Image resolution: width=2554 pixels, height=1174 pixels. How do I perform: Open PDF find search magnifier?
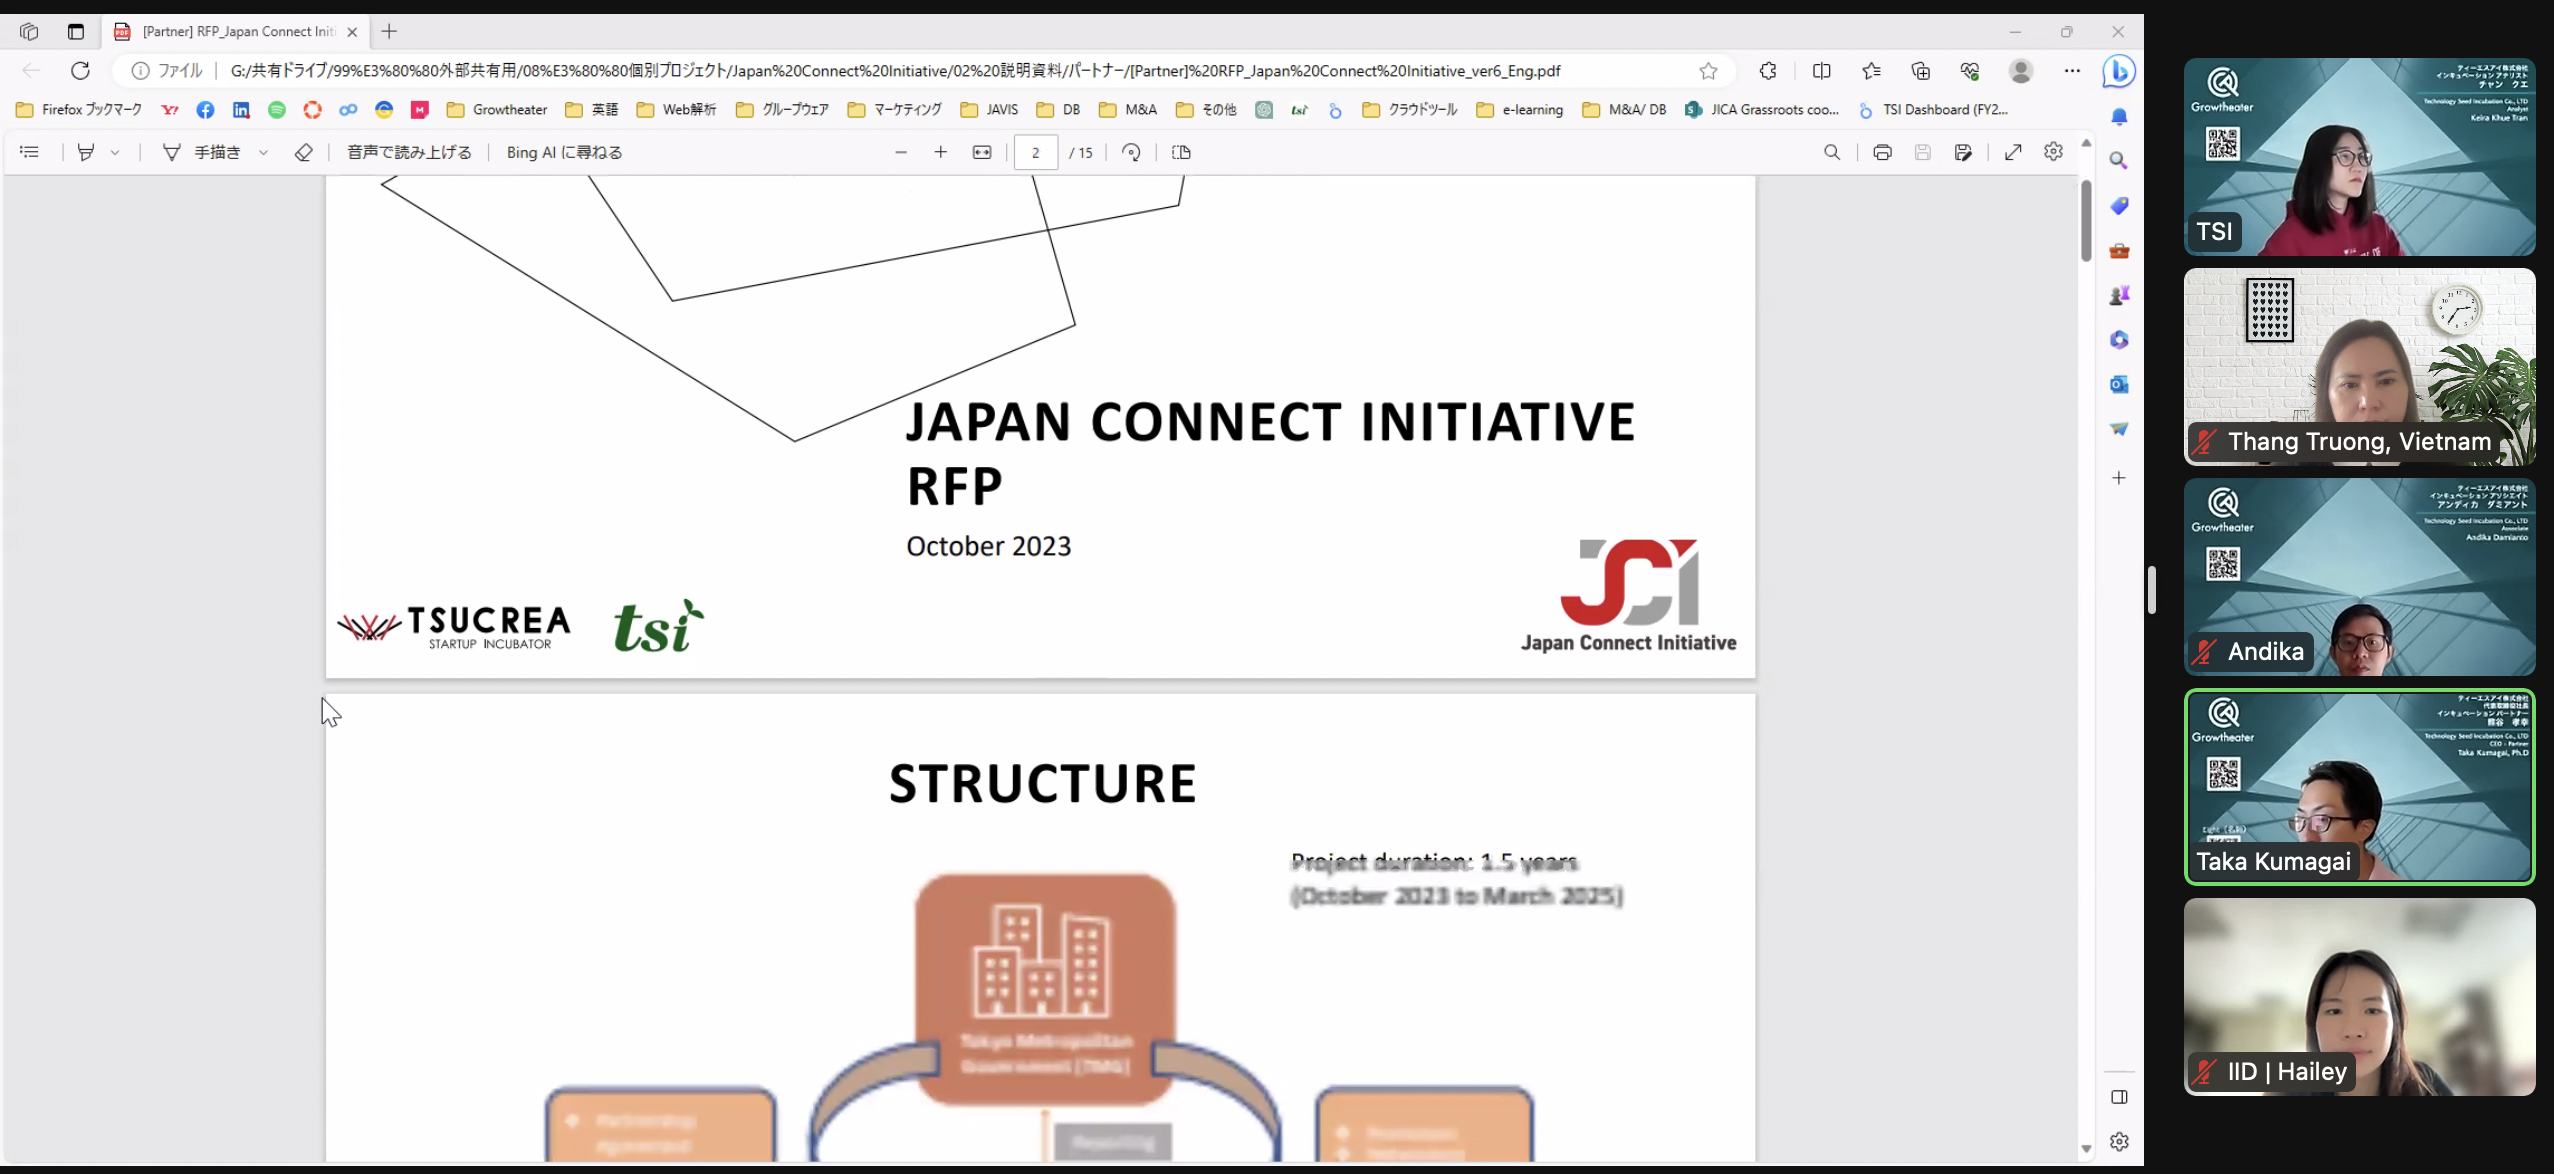1832,152
